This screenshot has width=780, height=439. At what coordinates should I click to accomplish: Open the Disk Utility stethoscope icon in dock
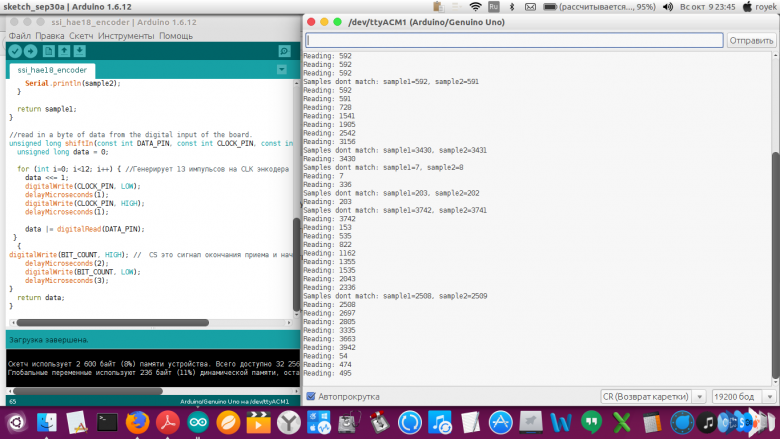click(349, 423)
